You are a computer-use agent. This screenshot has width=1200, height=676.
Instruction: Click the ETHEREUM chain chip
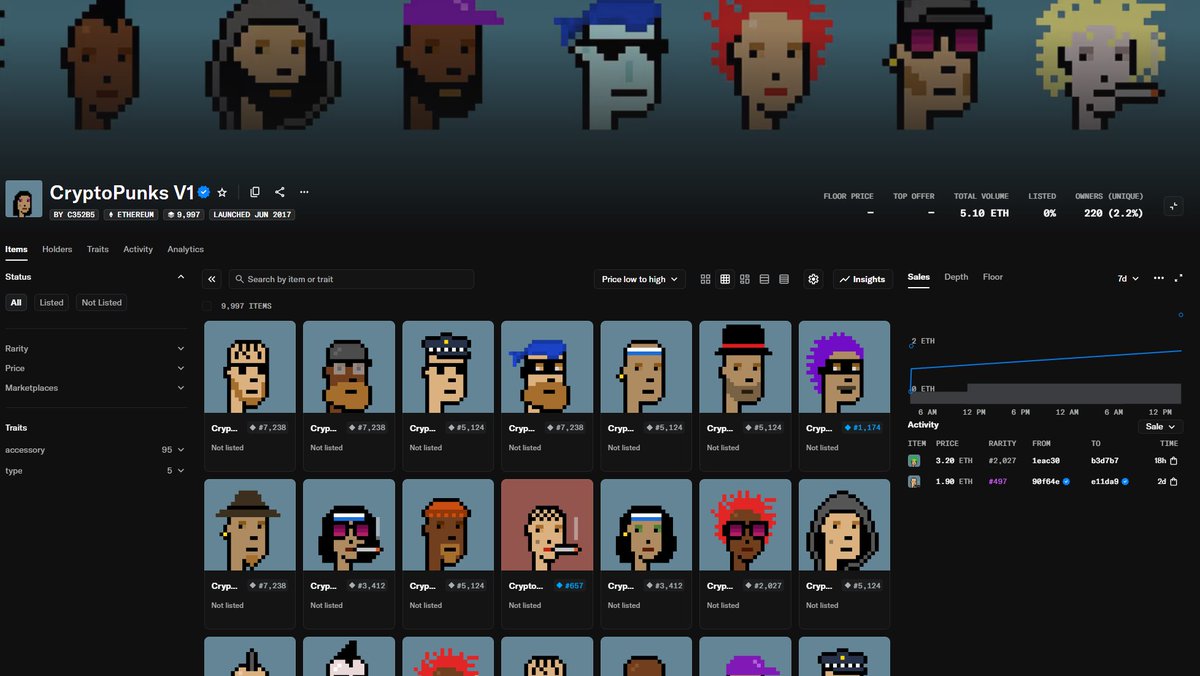[131, 215]
